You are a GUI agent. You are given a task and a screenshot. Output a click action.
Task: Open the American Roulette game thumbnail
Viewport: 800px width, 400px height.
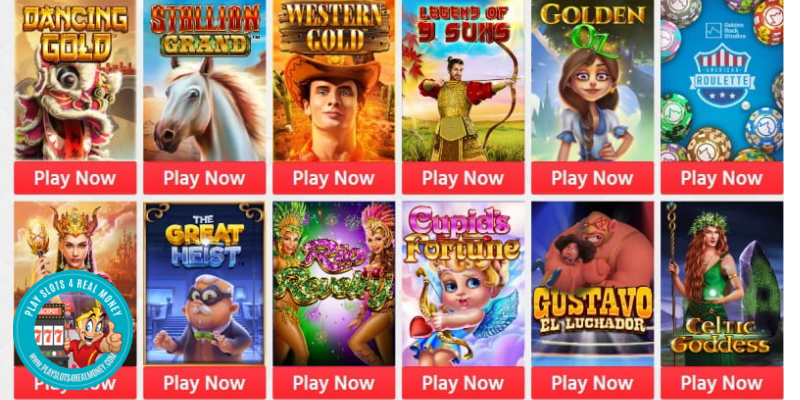[x=722, y=81]
